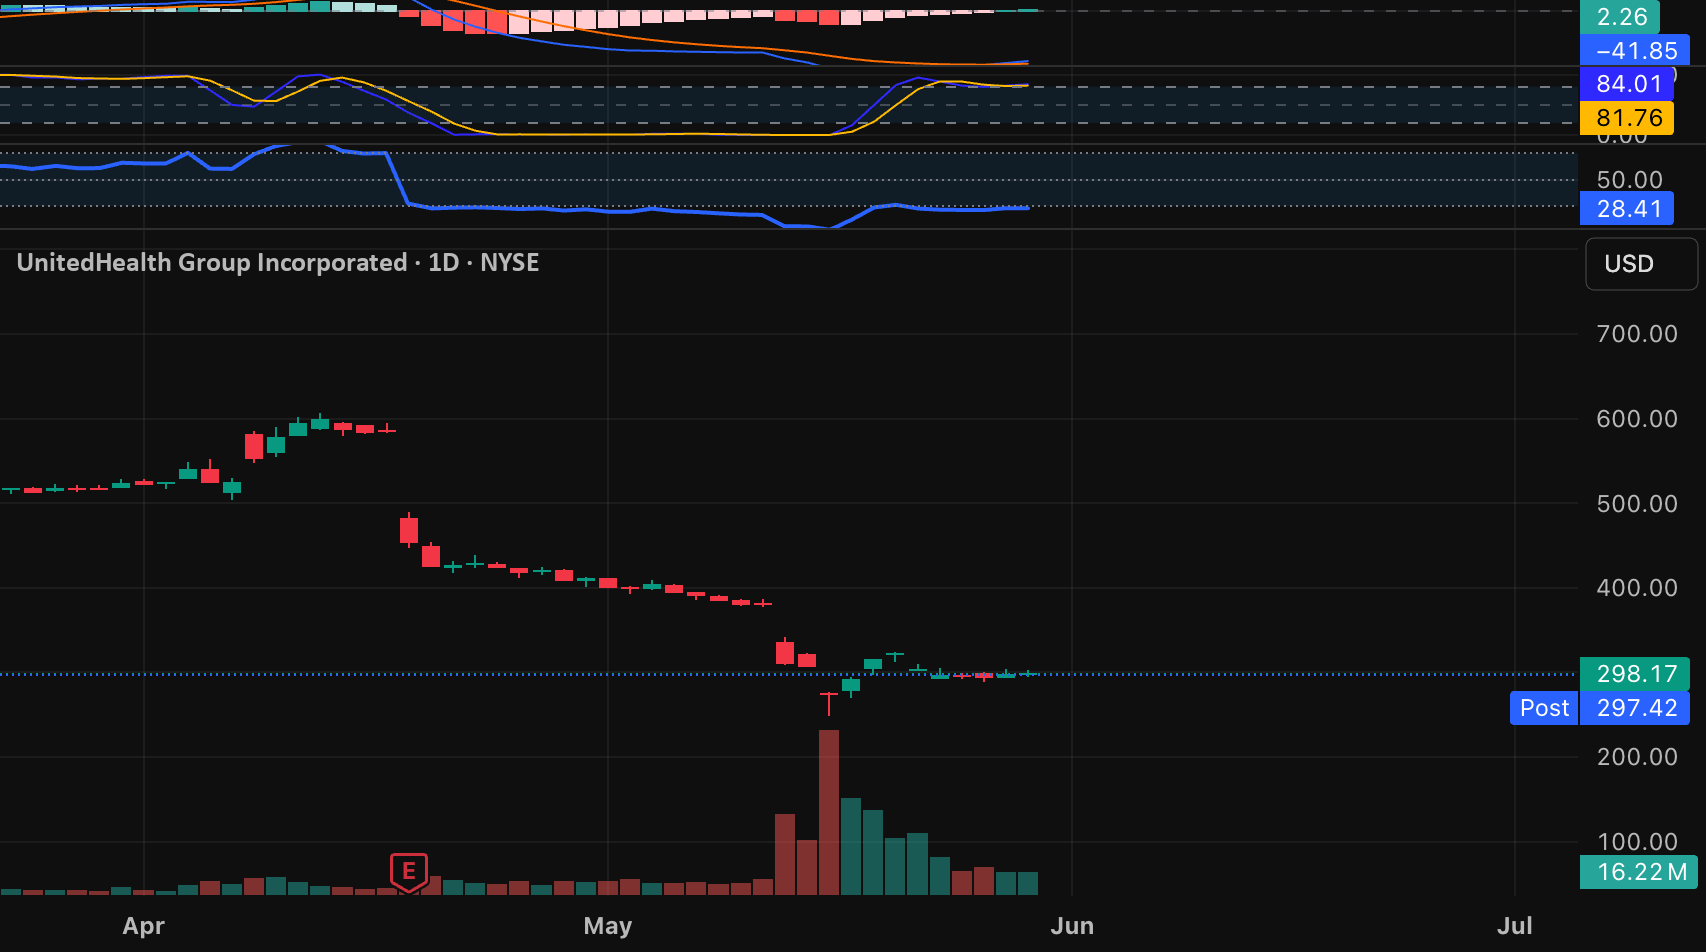Select the 500.00 price scale label
This screenshot has width=1706, height=952.
tap(1637, 504)
